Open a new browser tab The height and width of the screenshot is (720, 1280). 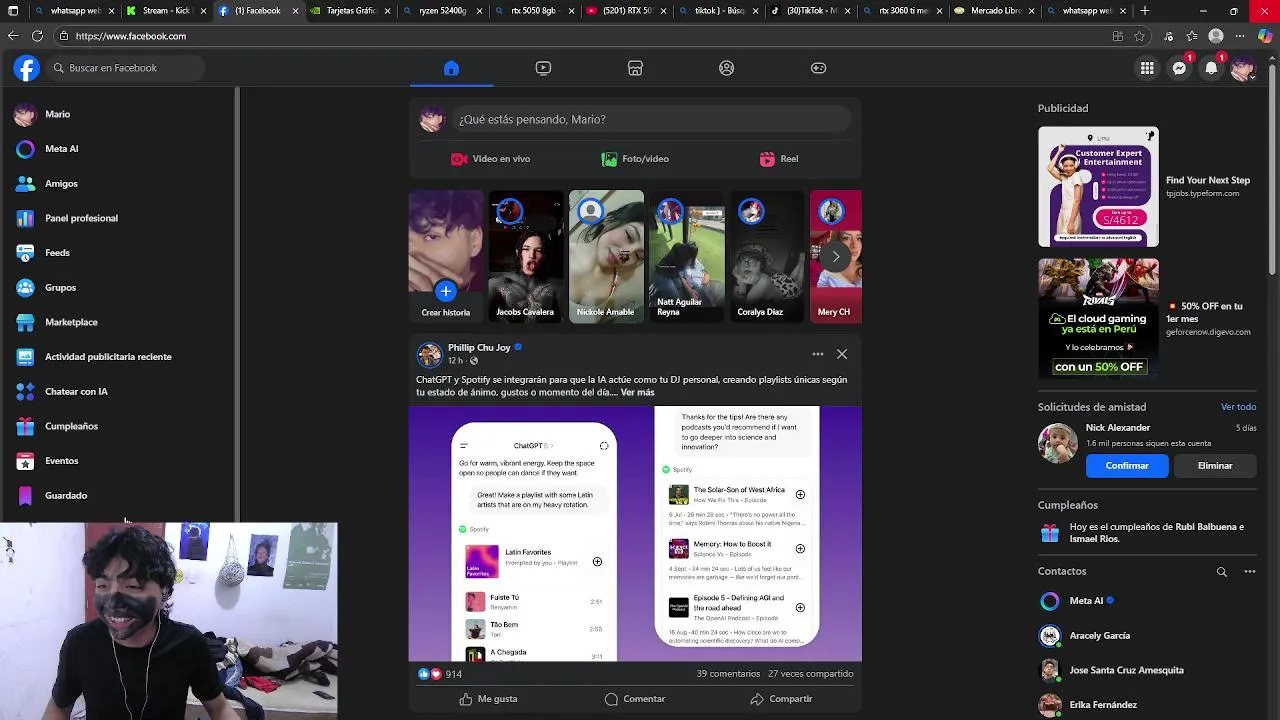click(x=1145, y=11)
